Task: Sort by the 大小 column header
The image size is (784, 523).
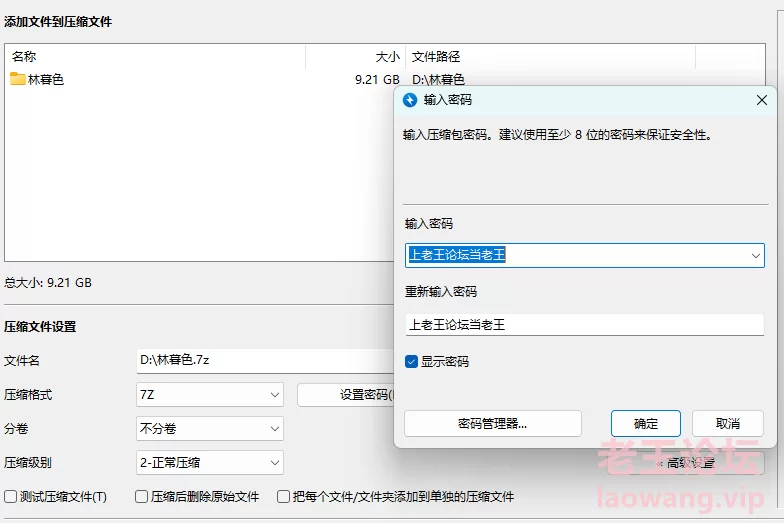Action: (355, 57)
